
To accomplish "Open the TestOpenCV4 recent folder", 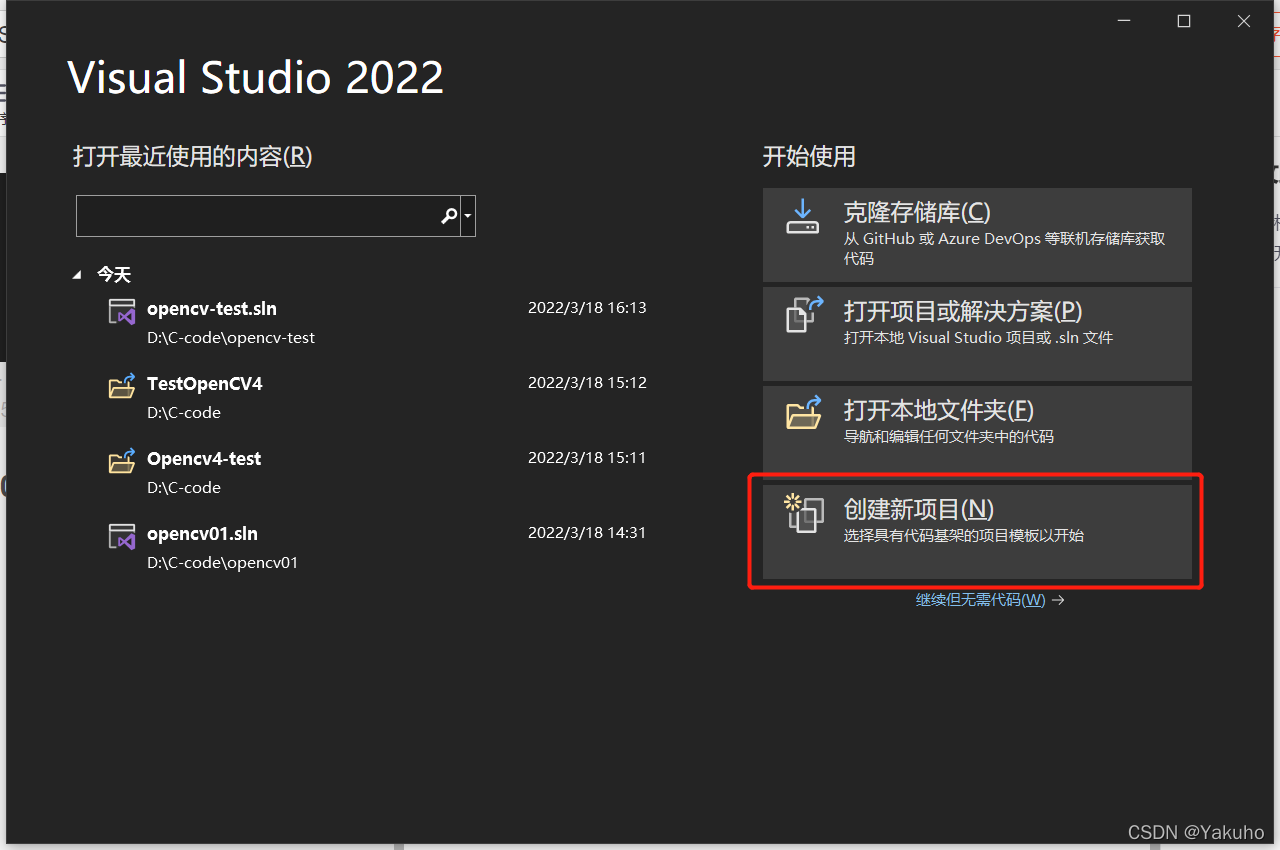I will pyautogui.click(x=204, y=383).
